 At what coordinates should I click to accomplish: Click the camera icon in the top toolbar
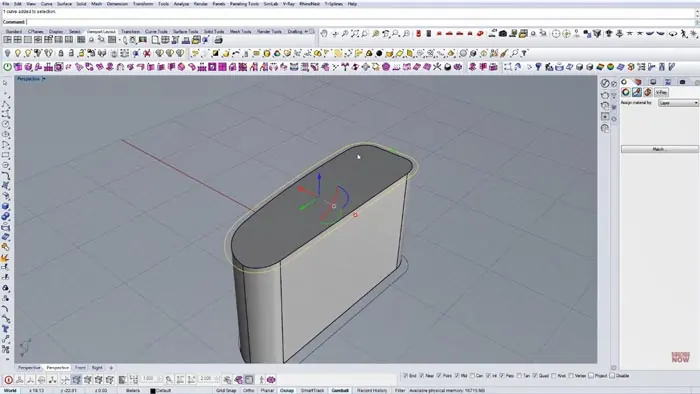tap(503, 33)
